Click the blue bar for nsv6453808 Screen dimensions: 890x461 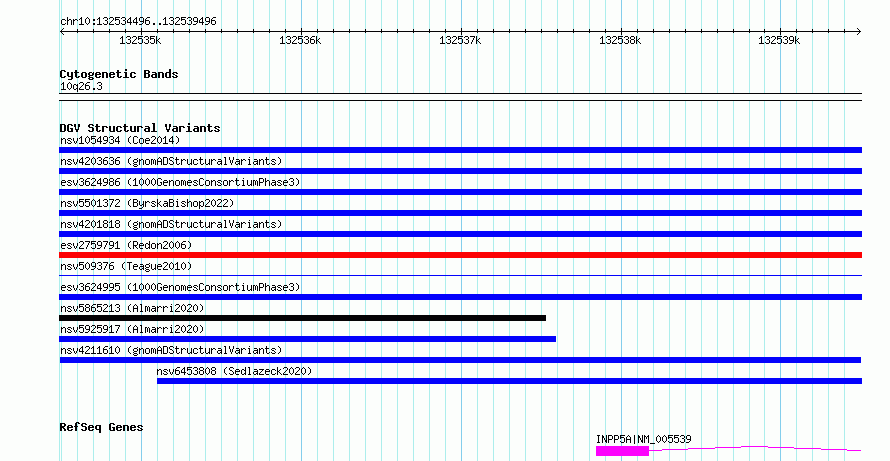point(509,381)
